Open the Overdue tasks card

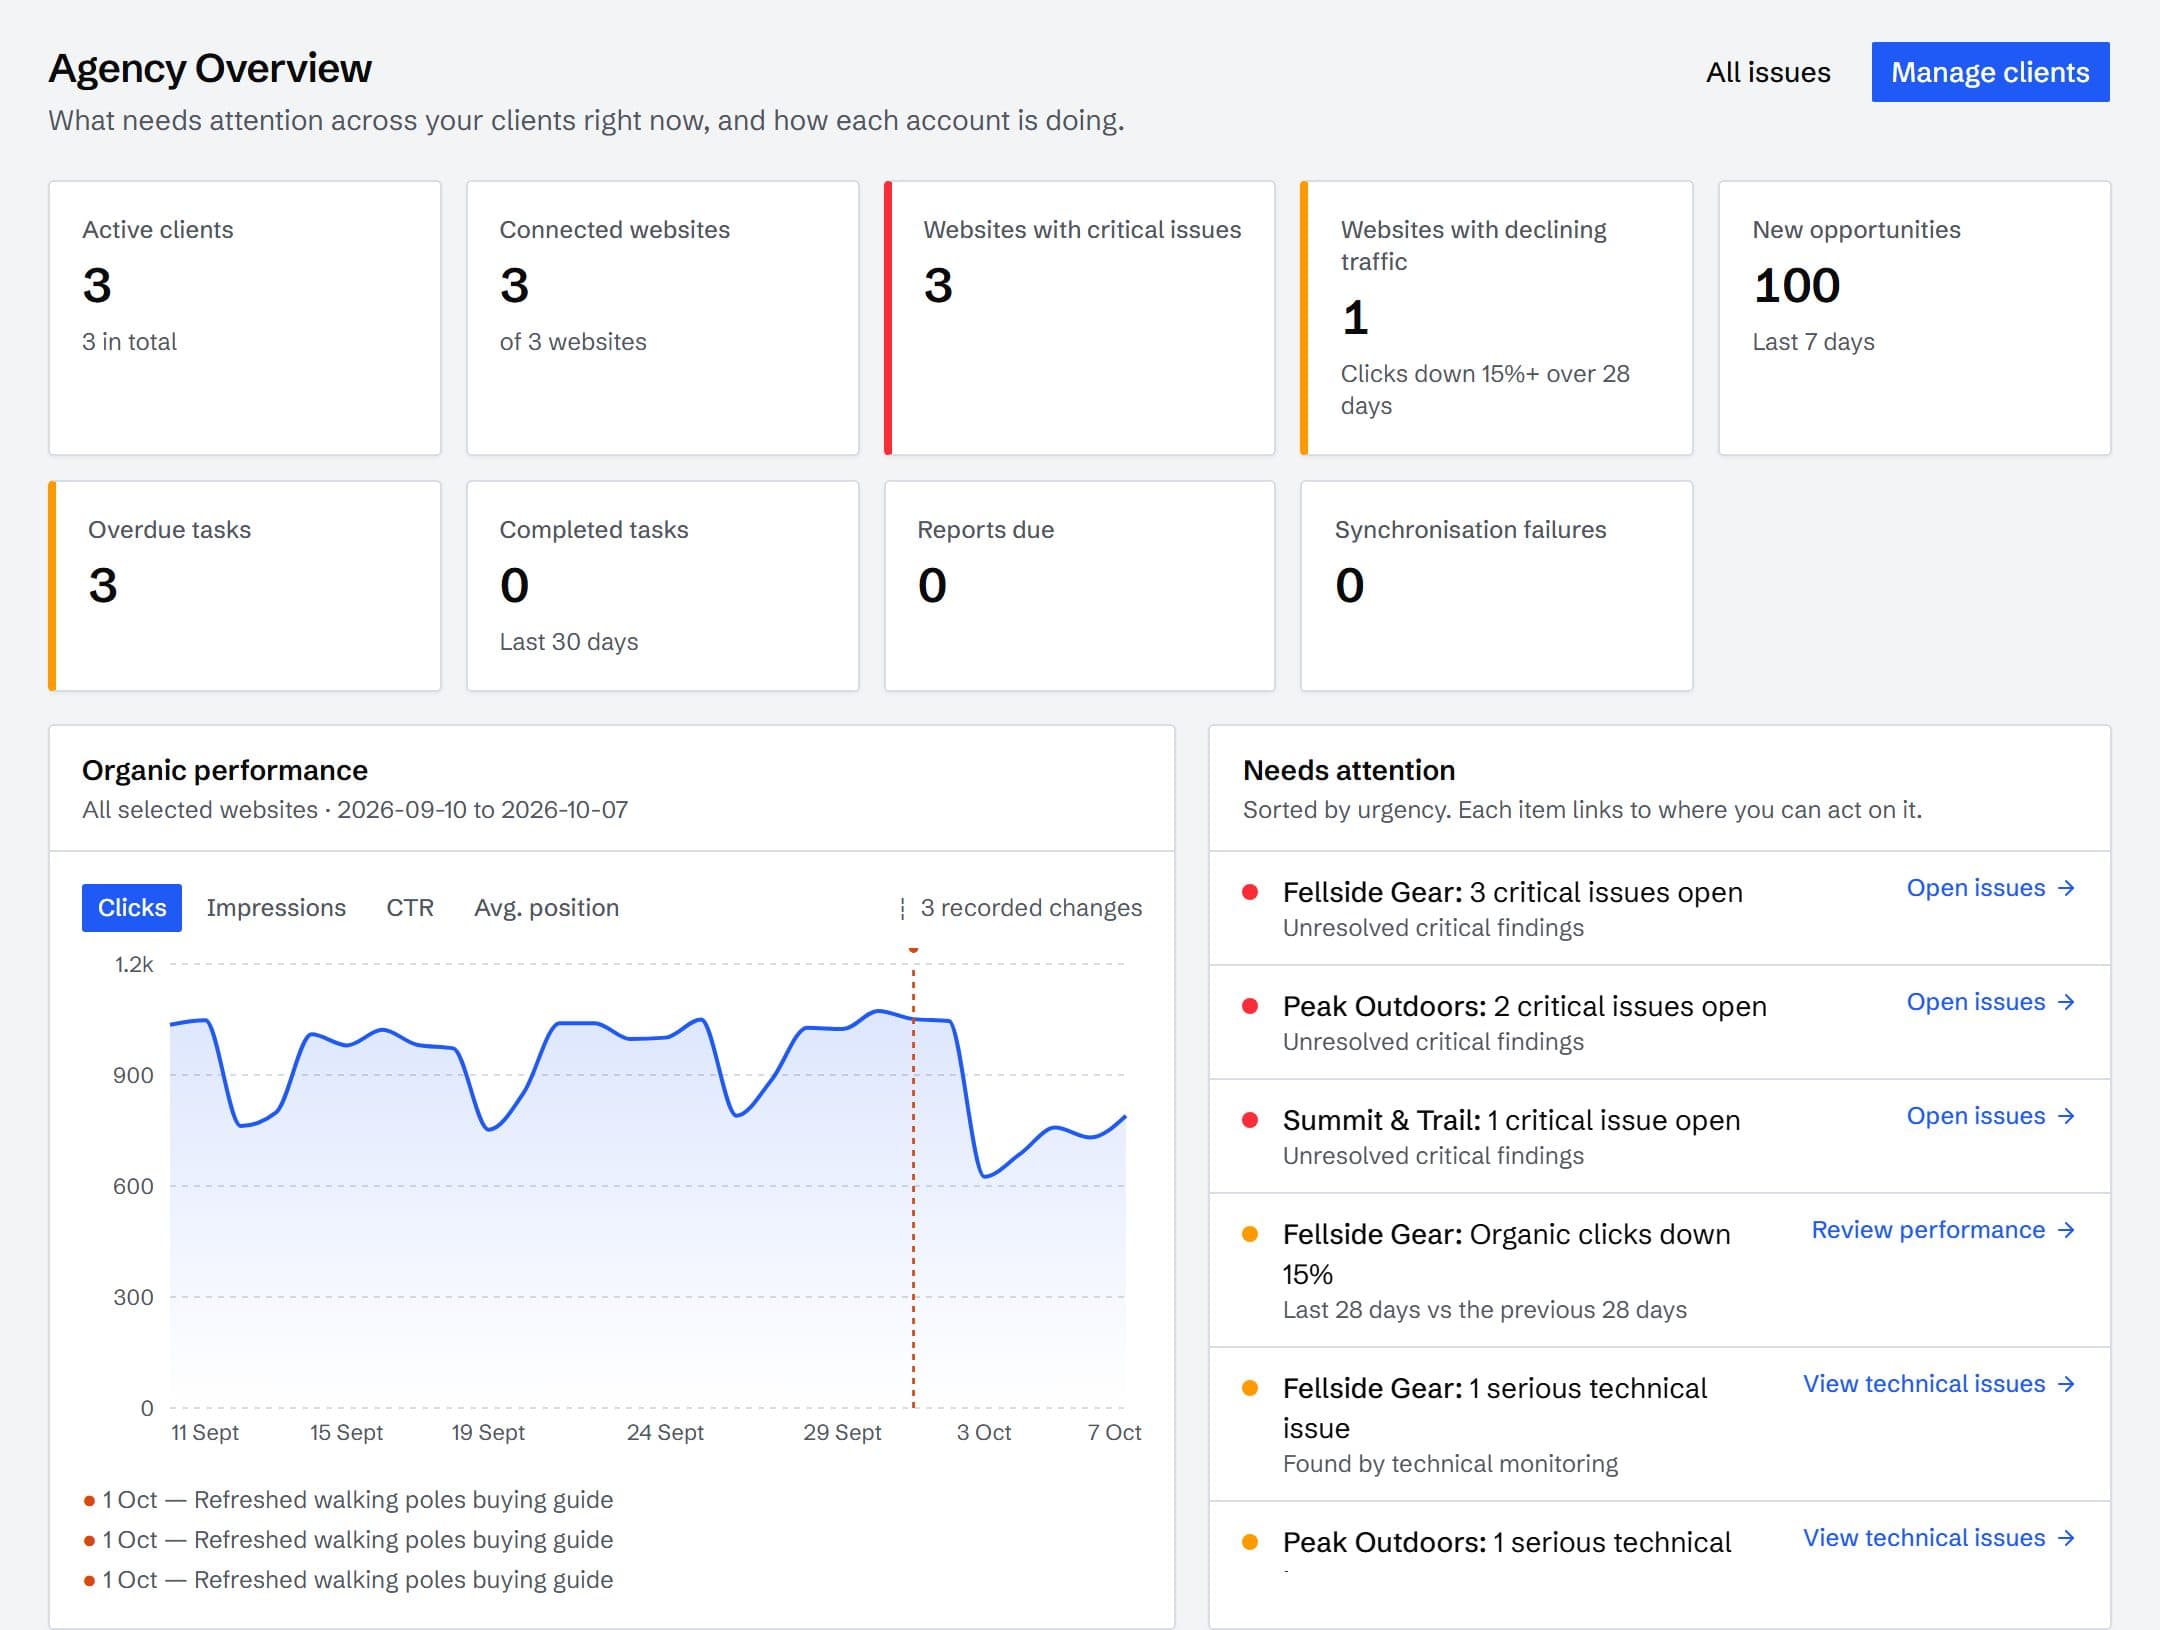click(x=245, y=586)
